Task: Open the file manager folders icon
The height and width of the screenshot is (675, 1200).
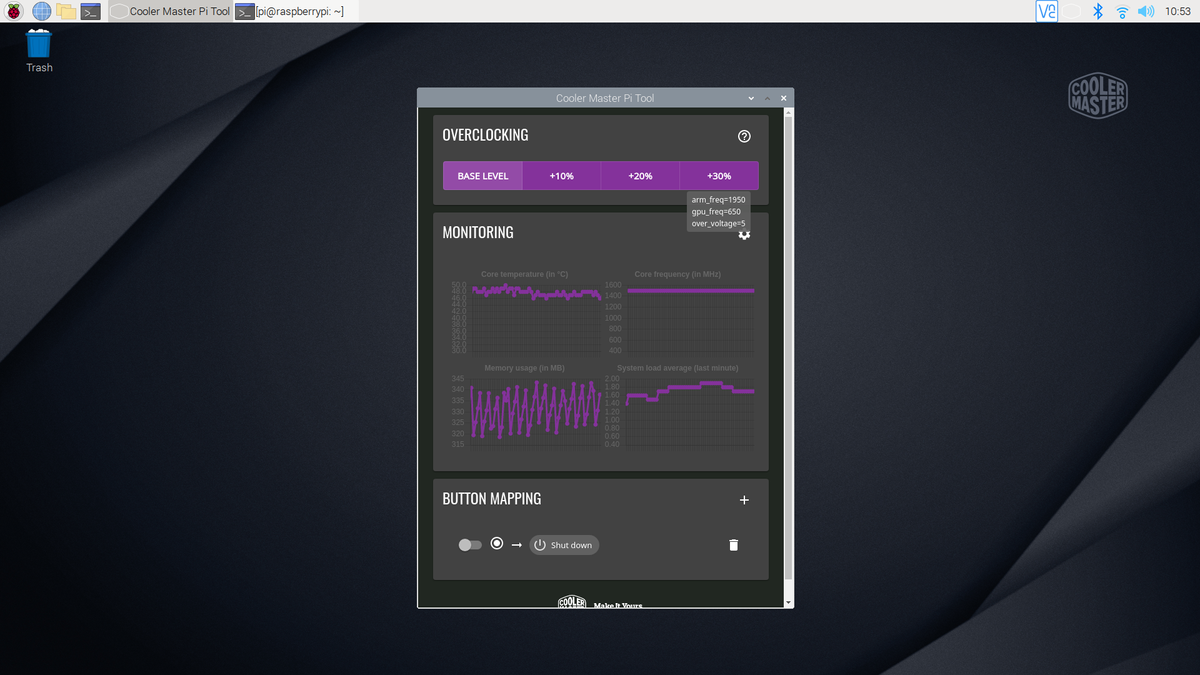Action: tap(67, 11)
